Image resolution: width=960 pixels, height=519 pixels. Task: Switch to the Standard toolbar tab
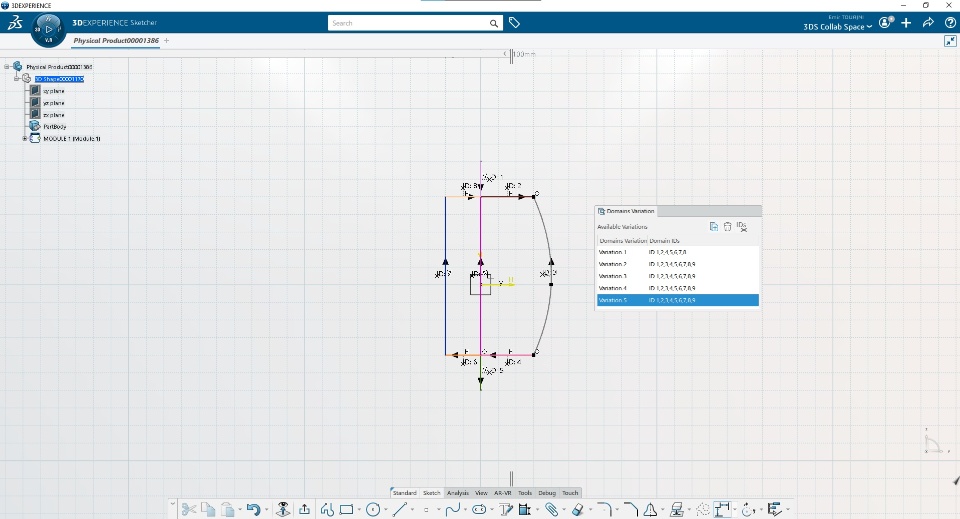(x=404, y=493)
